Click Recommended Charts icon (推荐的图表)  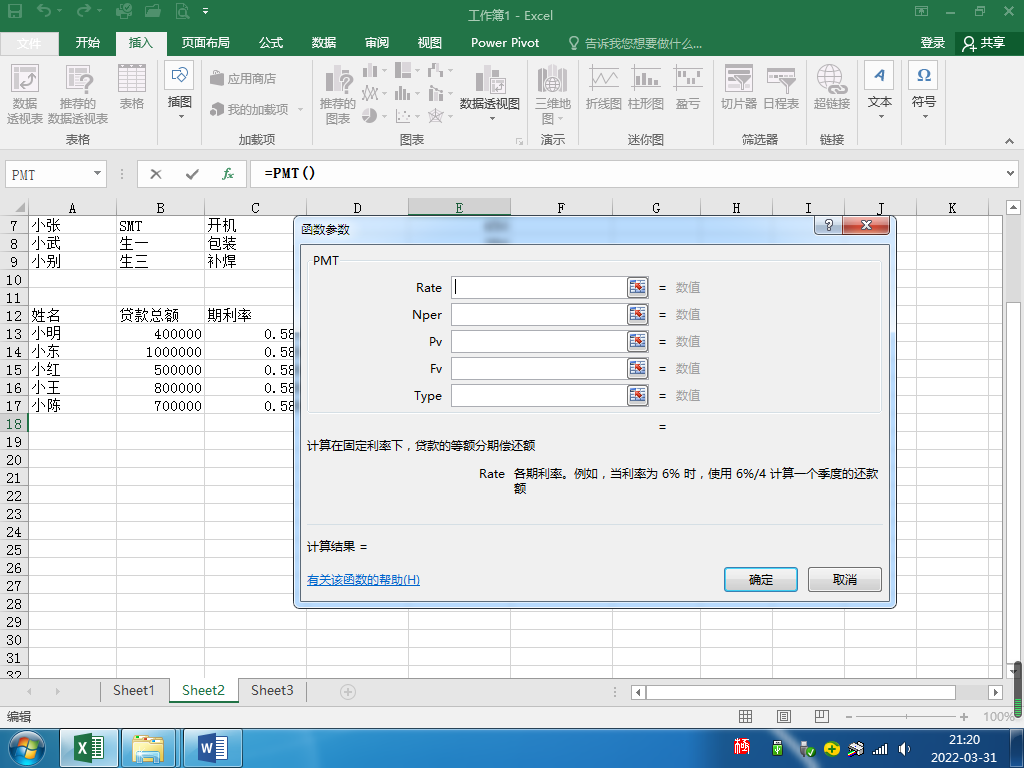338,94
